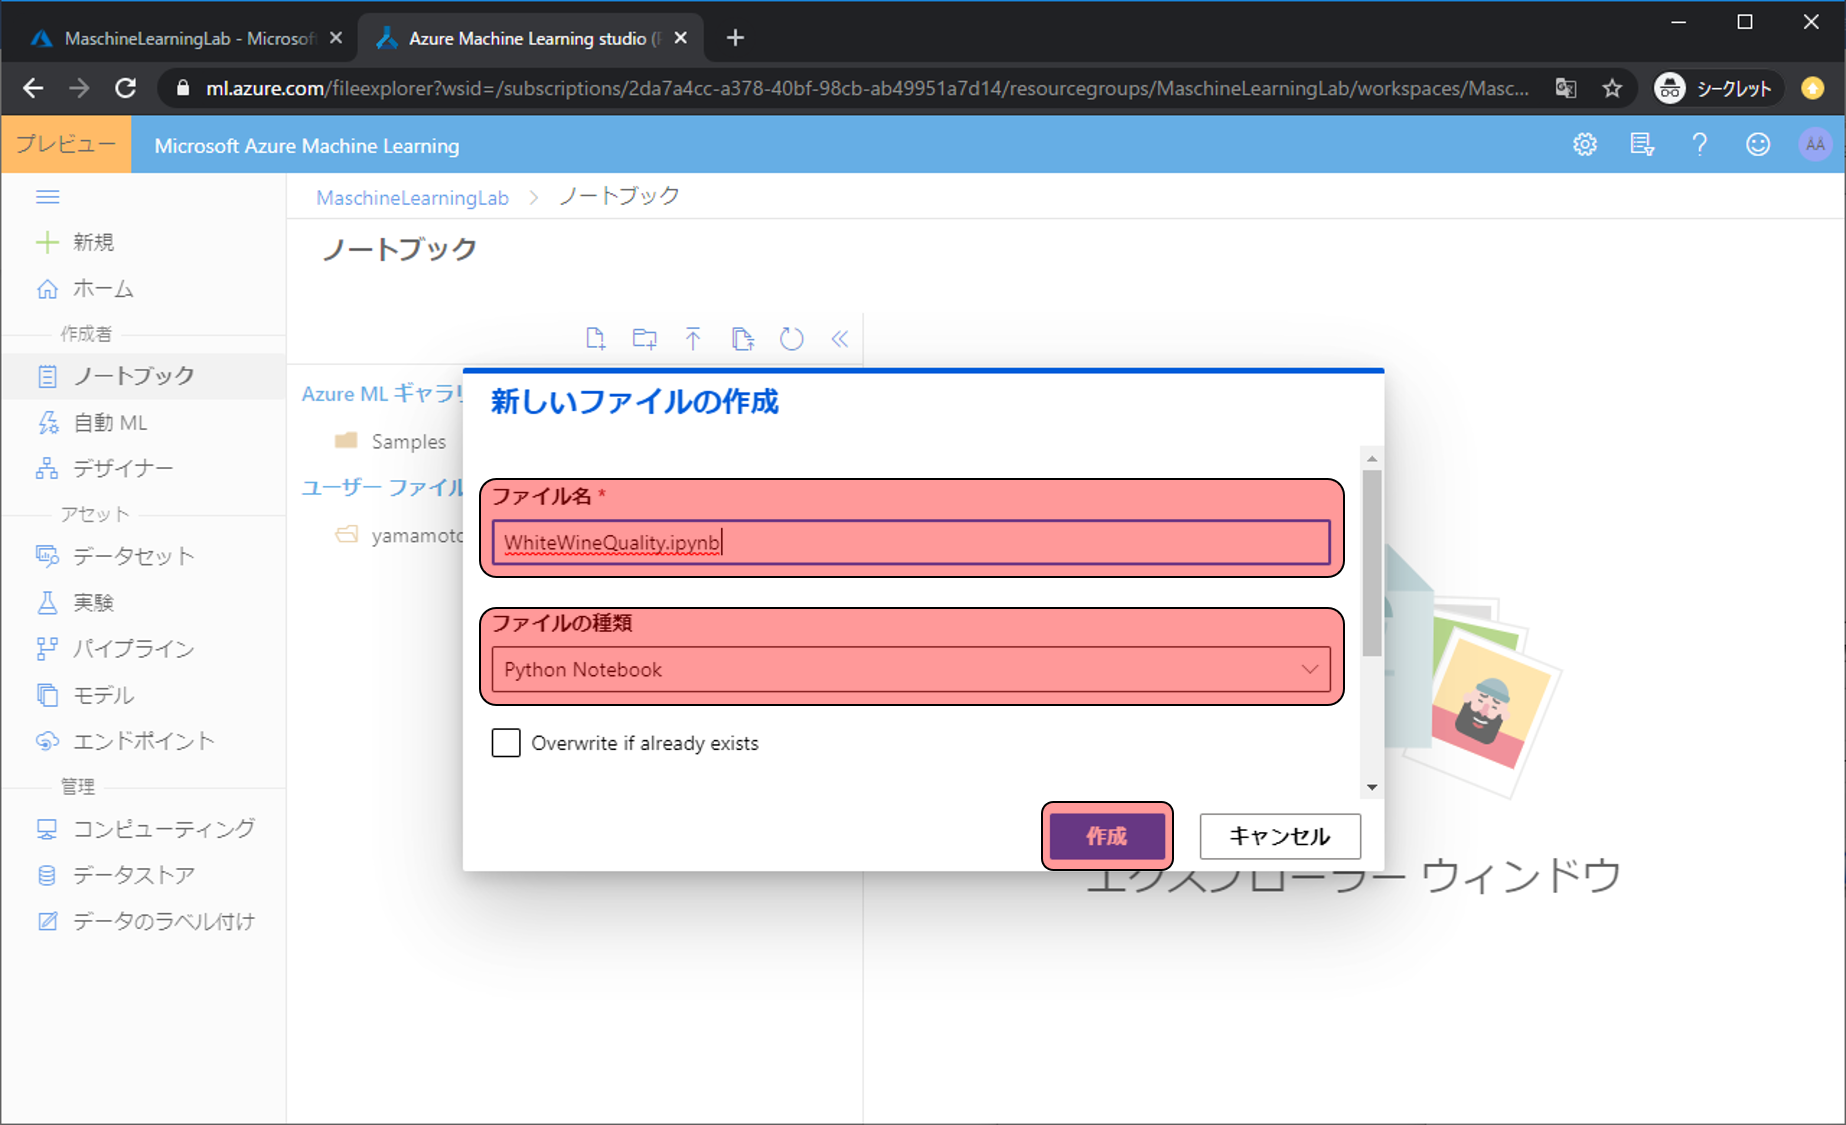This screenshot has width=1846, height=1125.
Task: Collapse the file explorer pane with double chevron
Action: tap(840, 339)
